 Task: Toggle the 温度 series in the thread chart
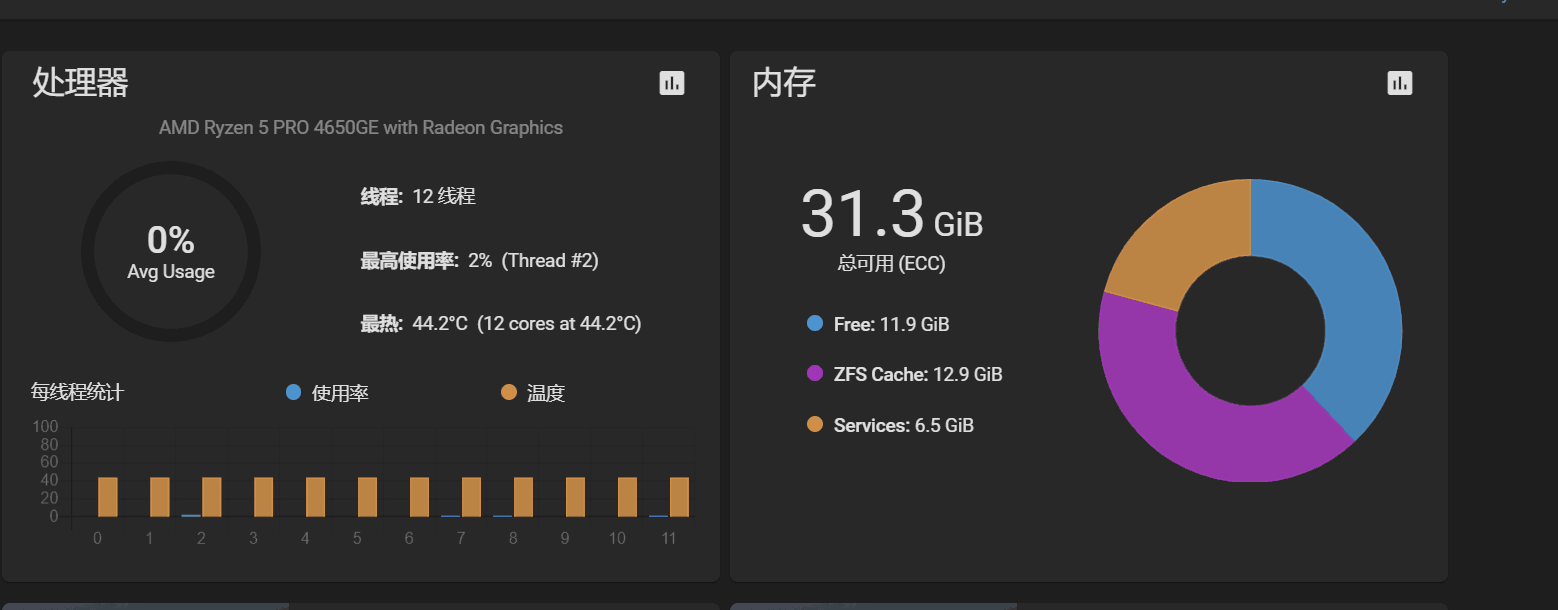540,393
